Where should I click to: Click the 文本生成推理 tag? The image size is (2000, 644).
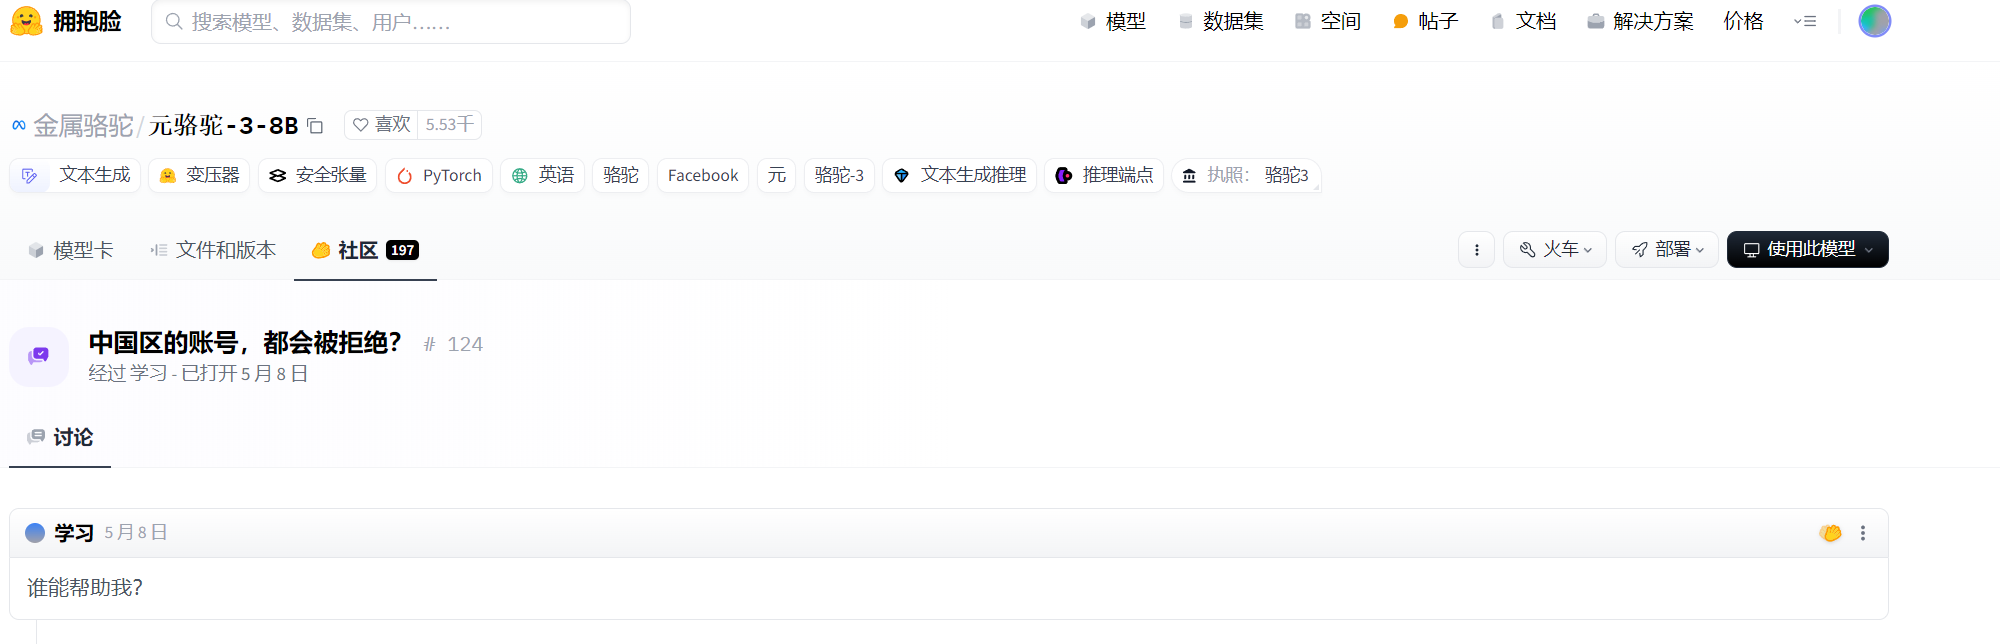pyautogui.click(x=959, y=175)
